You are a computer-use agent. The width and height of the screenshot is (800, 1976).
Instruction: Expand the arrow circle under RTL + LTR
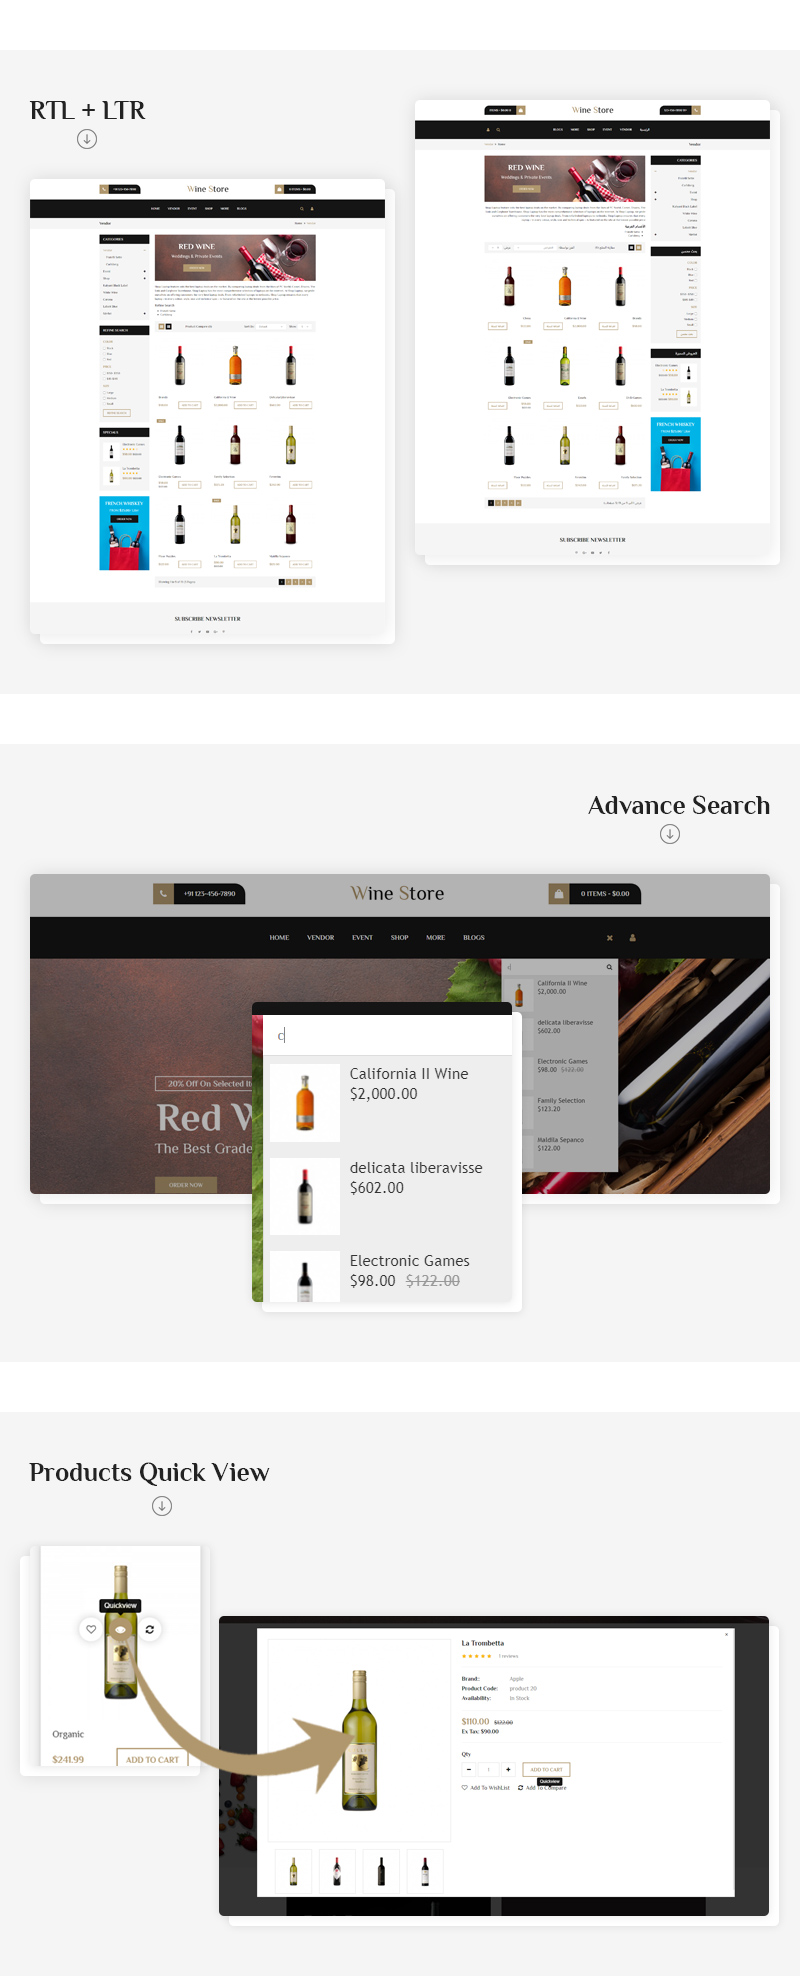[x=87, y=139]
